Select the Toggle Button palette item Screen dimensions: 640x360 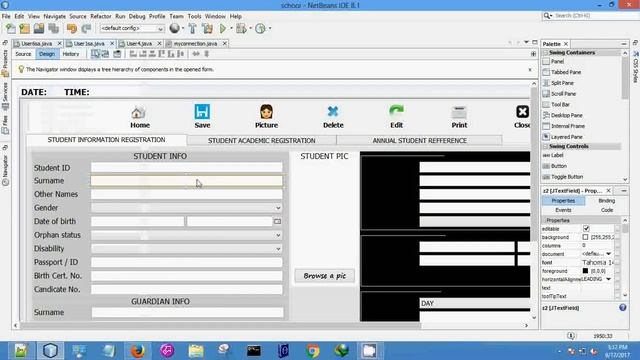(x=567, y=177)
